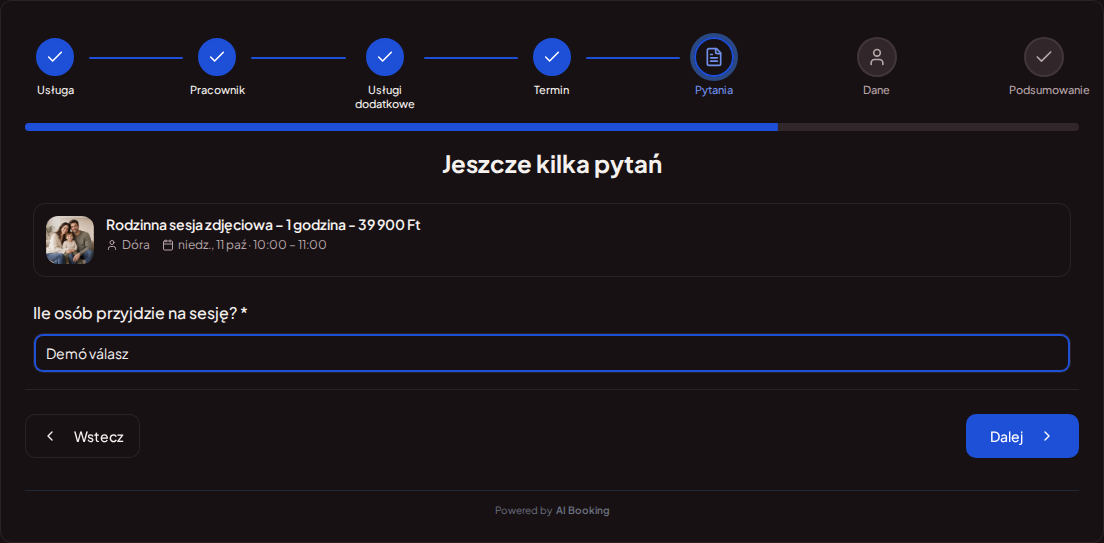Click the Dane step label
Viewport: 1104px width, 543px height.
(x=877, y=90)
